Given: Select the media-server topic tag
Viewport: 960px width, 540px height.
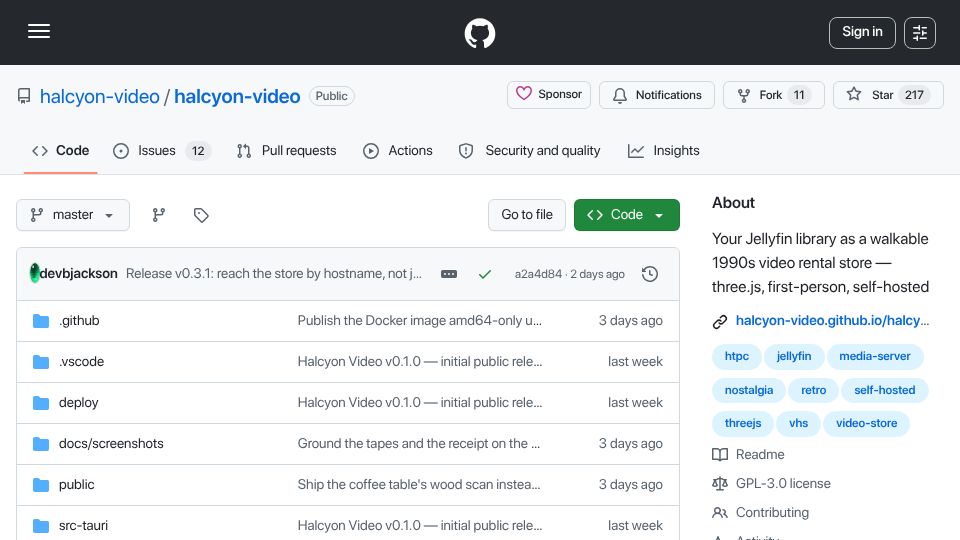Looking at the screenshot, I should pos(874,356).
